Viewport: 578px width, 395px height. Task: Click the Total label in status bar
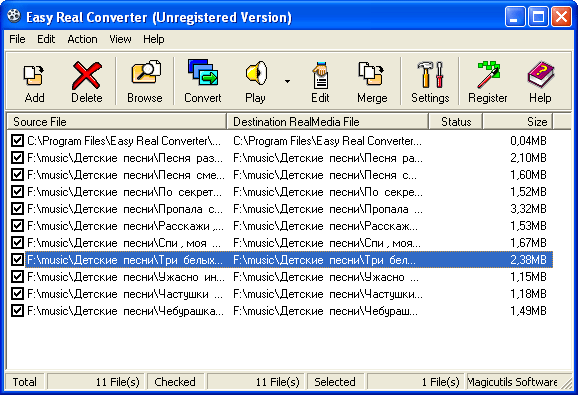pos(25,382)
